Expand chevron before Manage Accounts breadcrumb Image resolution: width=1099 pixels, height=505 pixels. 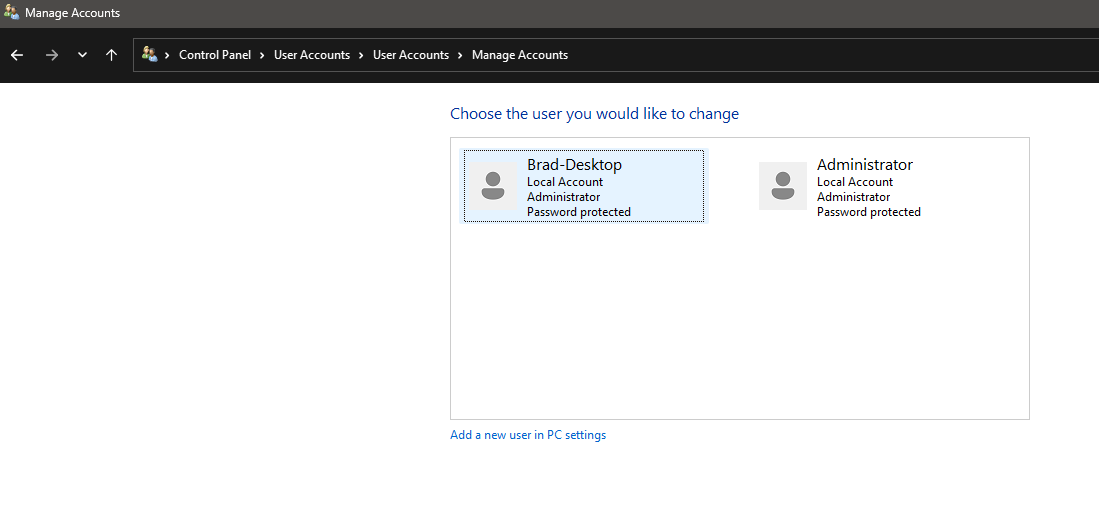pyautogui.click(x=460, y=55)
